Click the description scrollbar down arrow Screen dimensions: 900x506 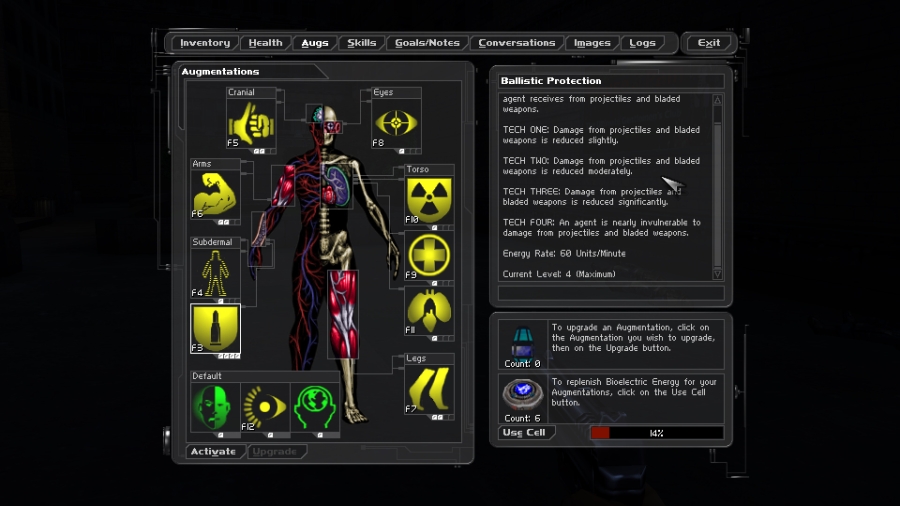tap(717, 274)
